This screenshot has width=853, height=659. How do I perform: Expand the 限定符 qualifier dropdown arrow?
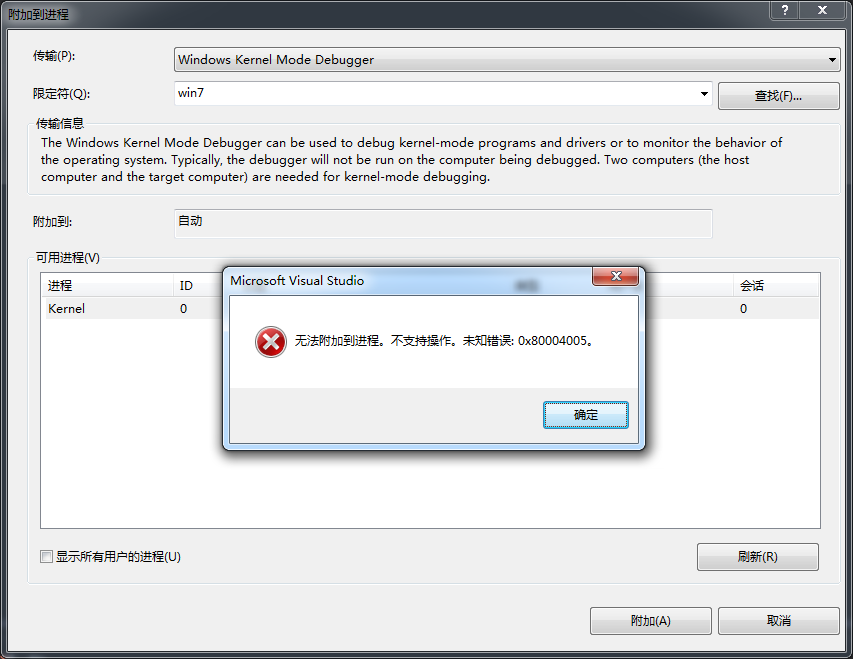coord(704,94)
